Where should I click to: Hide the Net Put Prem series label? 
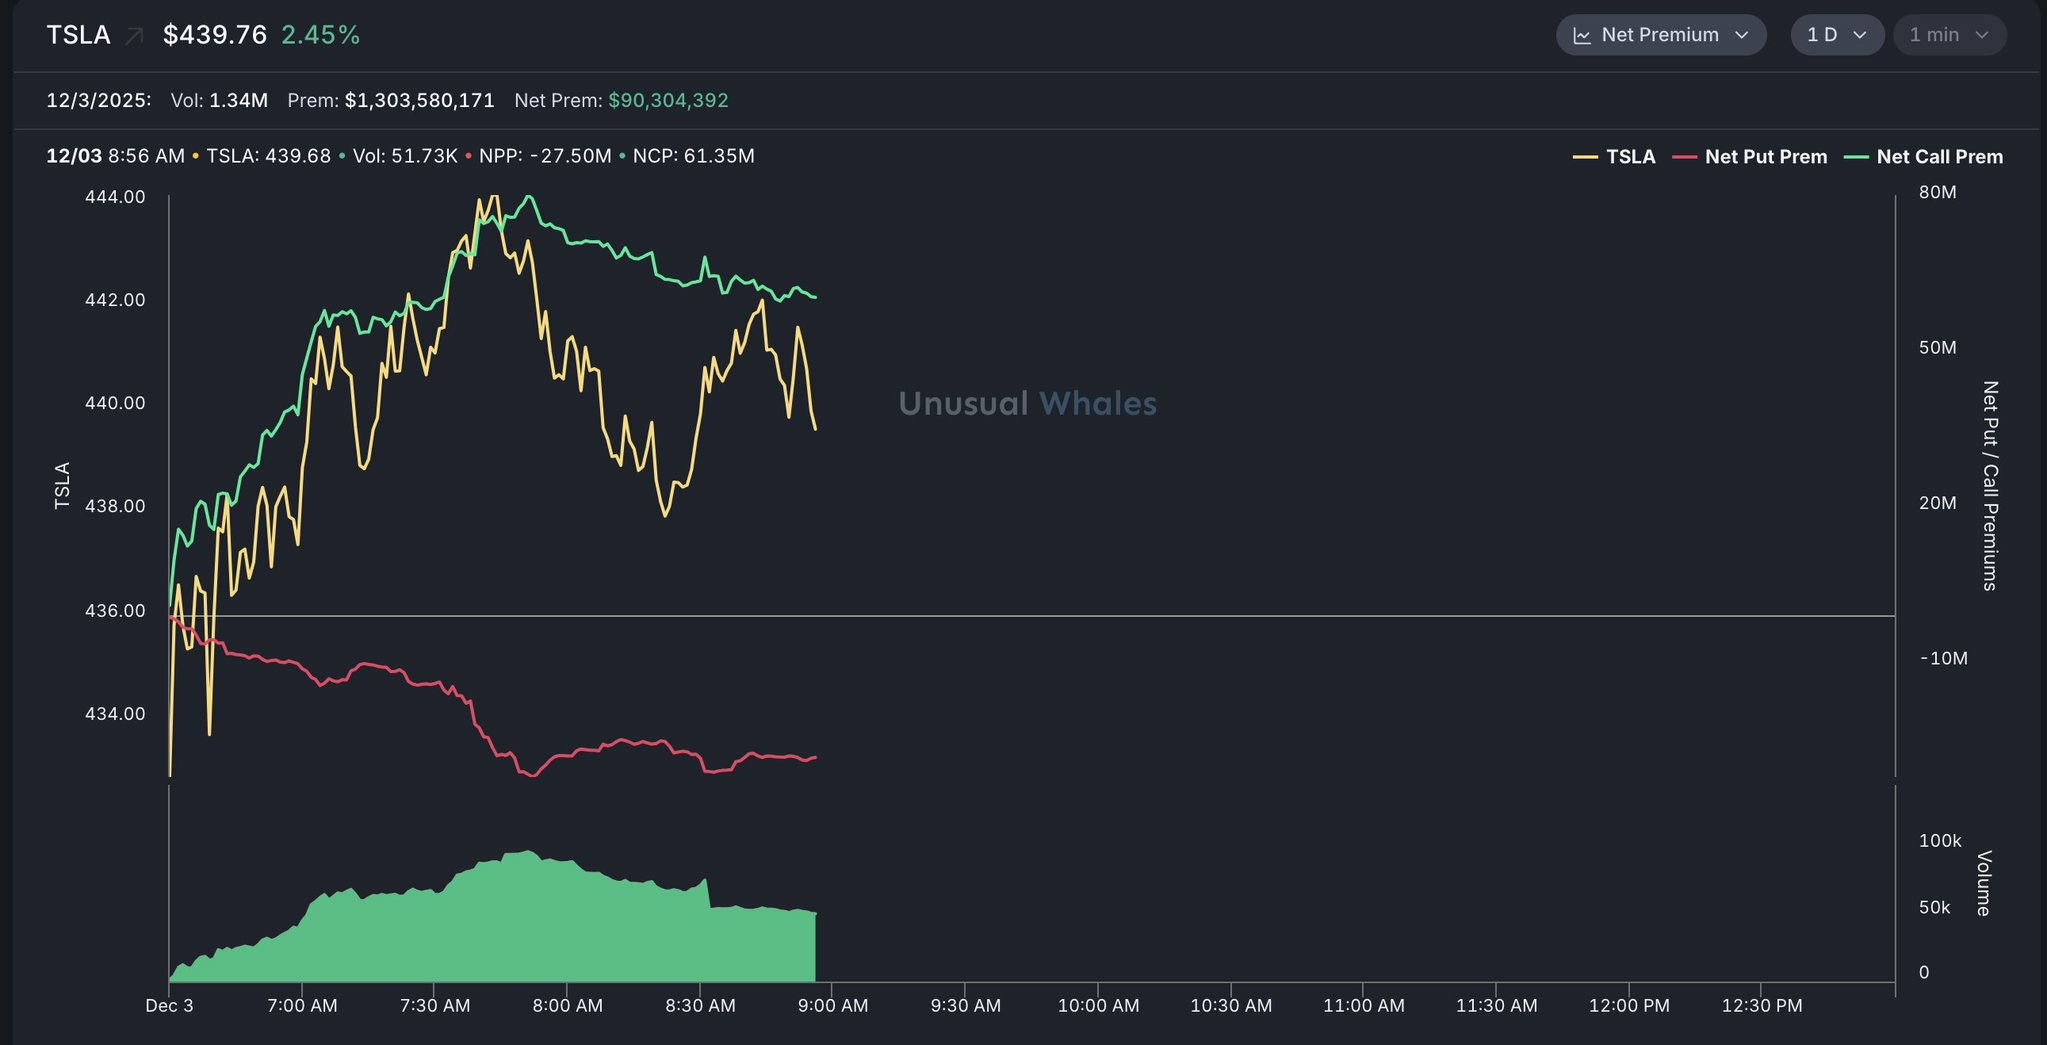click(x=1765, y=157)
